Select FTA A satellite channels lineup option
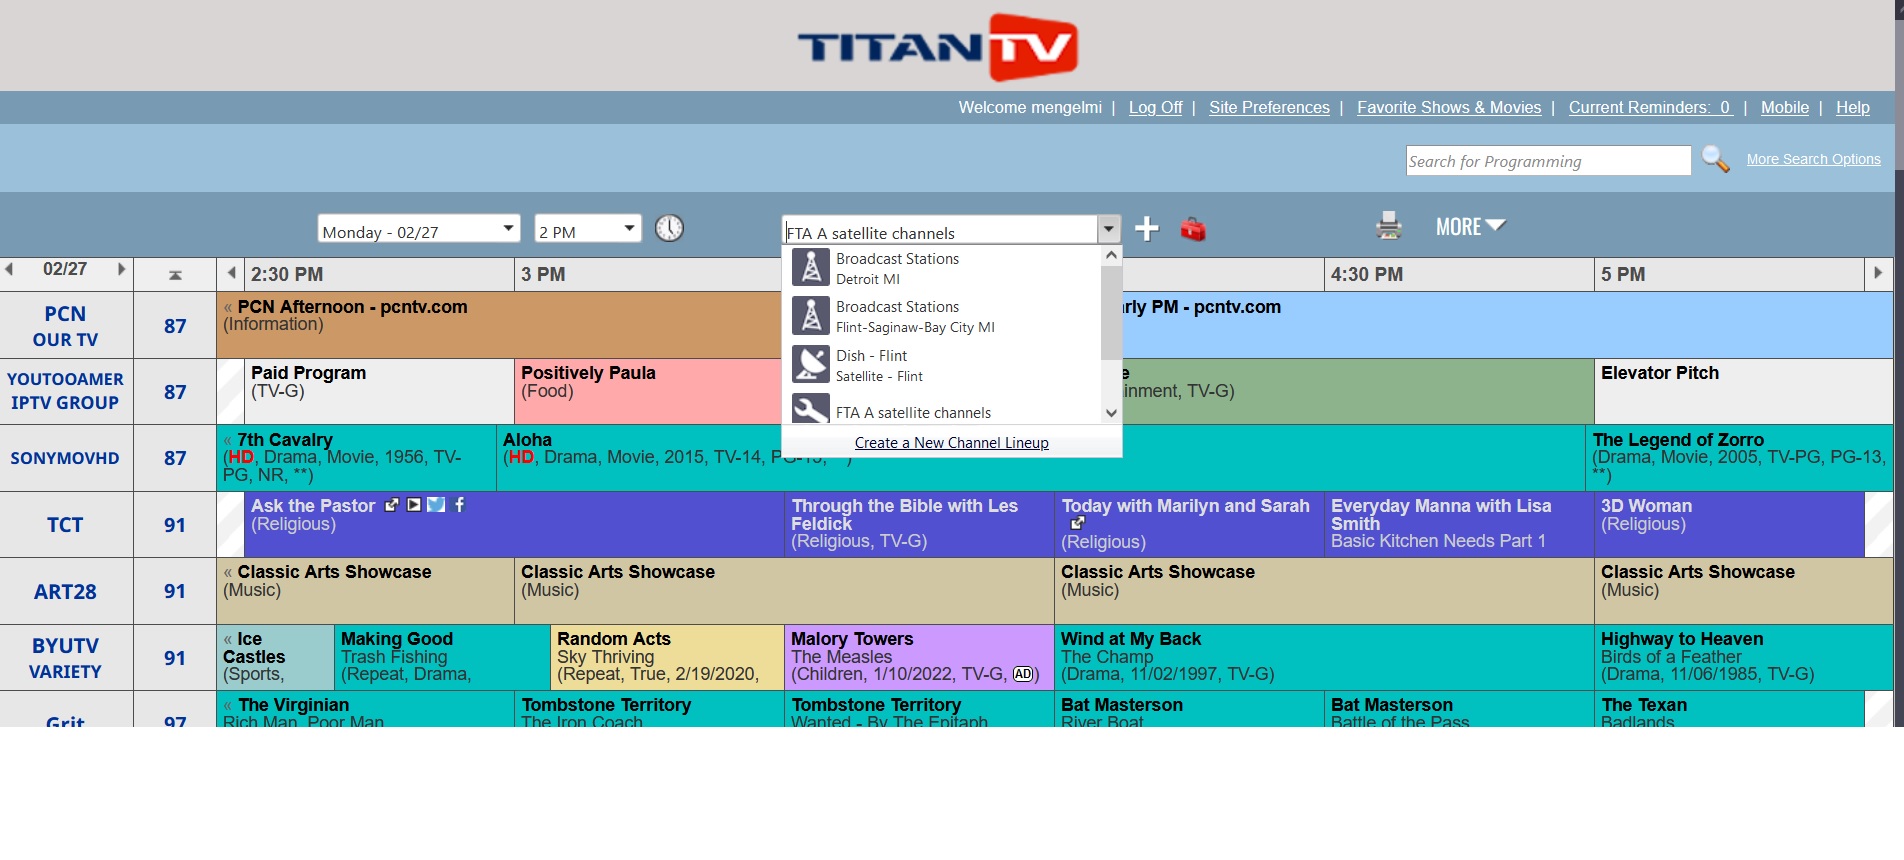Image resolution: width=1904 pixels, height=860 pixels. (941, 410)
